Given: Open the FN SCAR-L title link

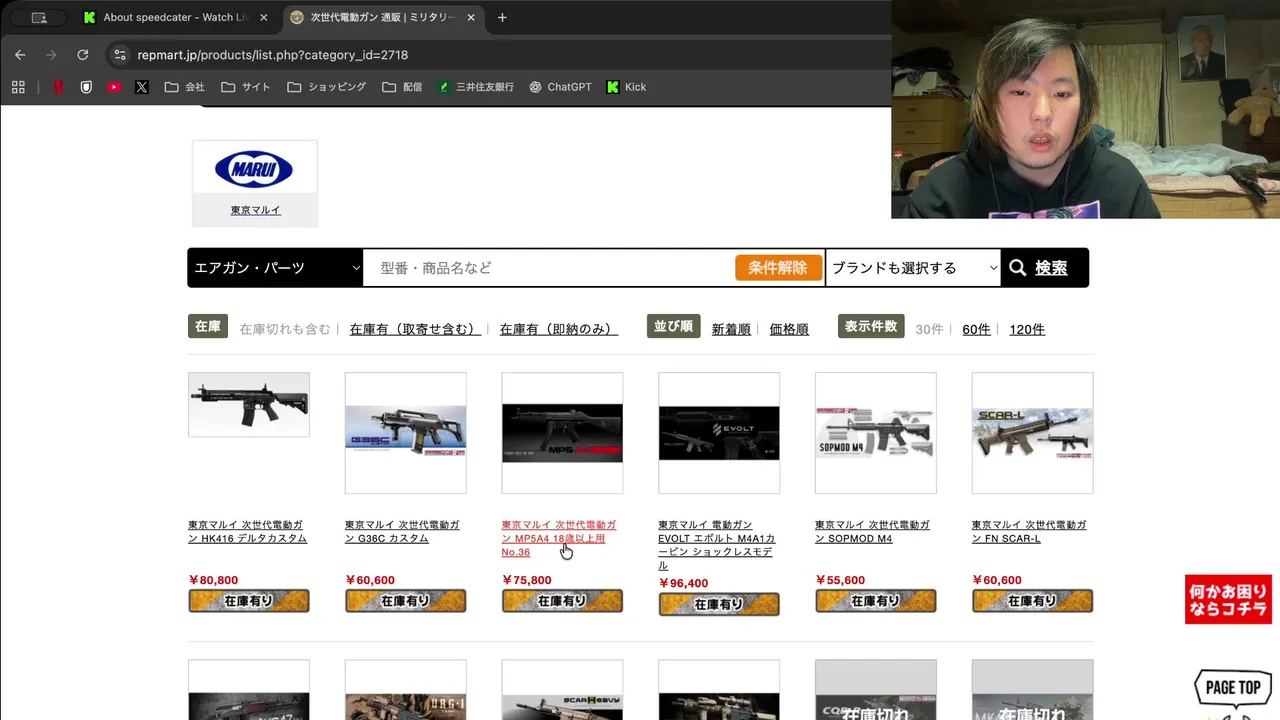Looking at the screenshot, I should (x=1029, y=531).
